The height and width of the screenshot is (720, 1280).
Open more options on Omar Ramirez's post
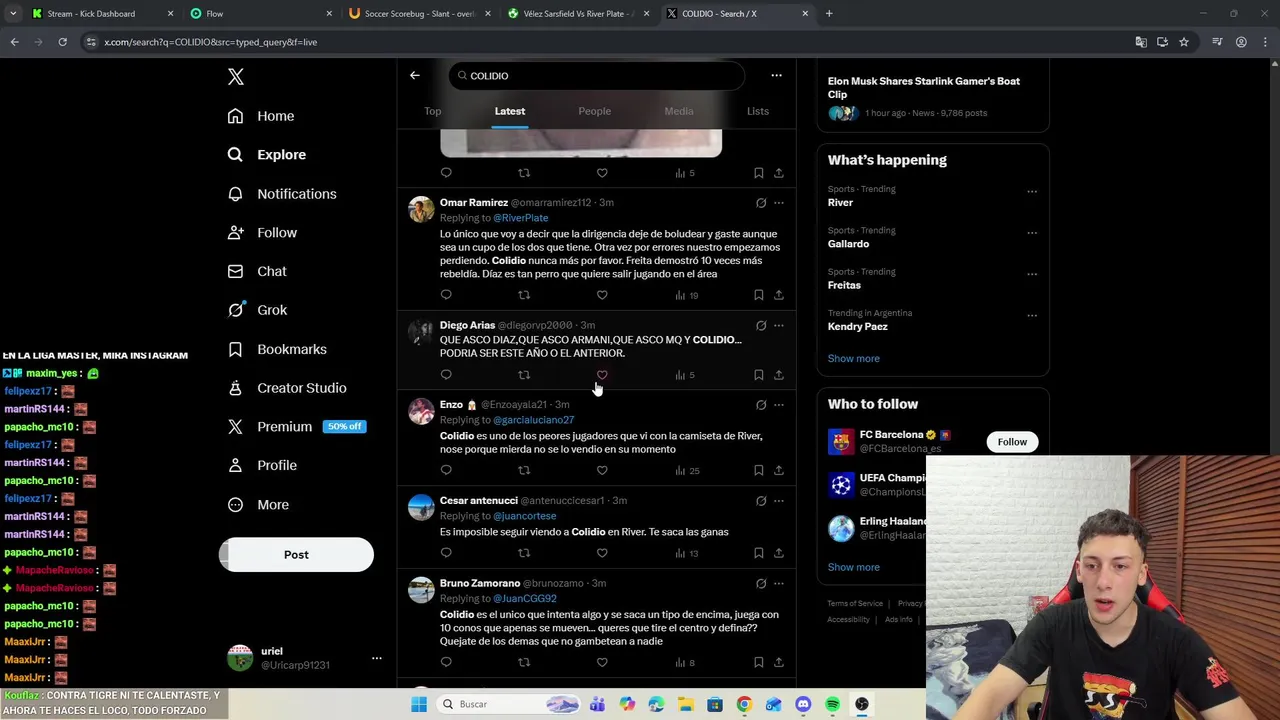pos(779,203)
